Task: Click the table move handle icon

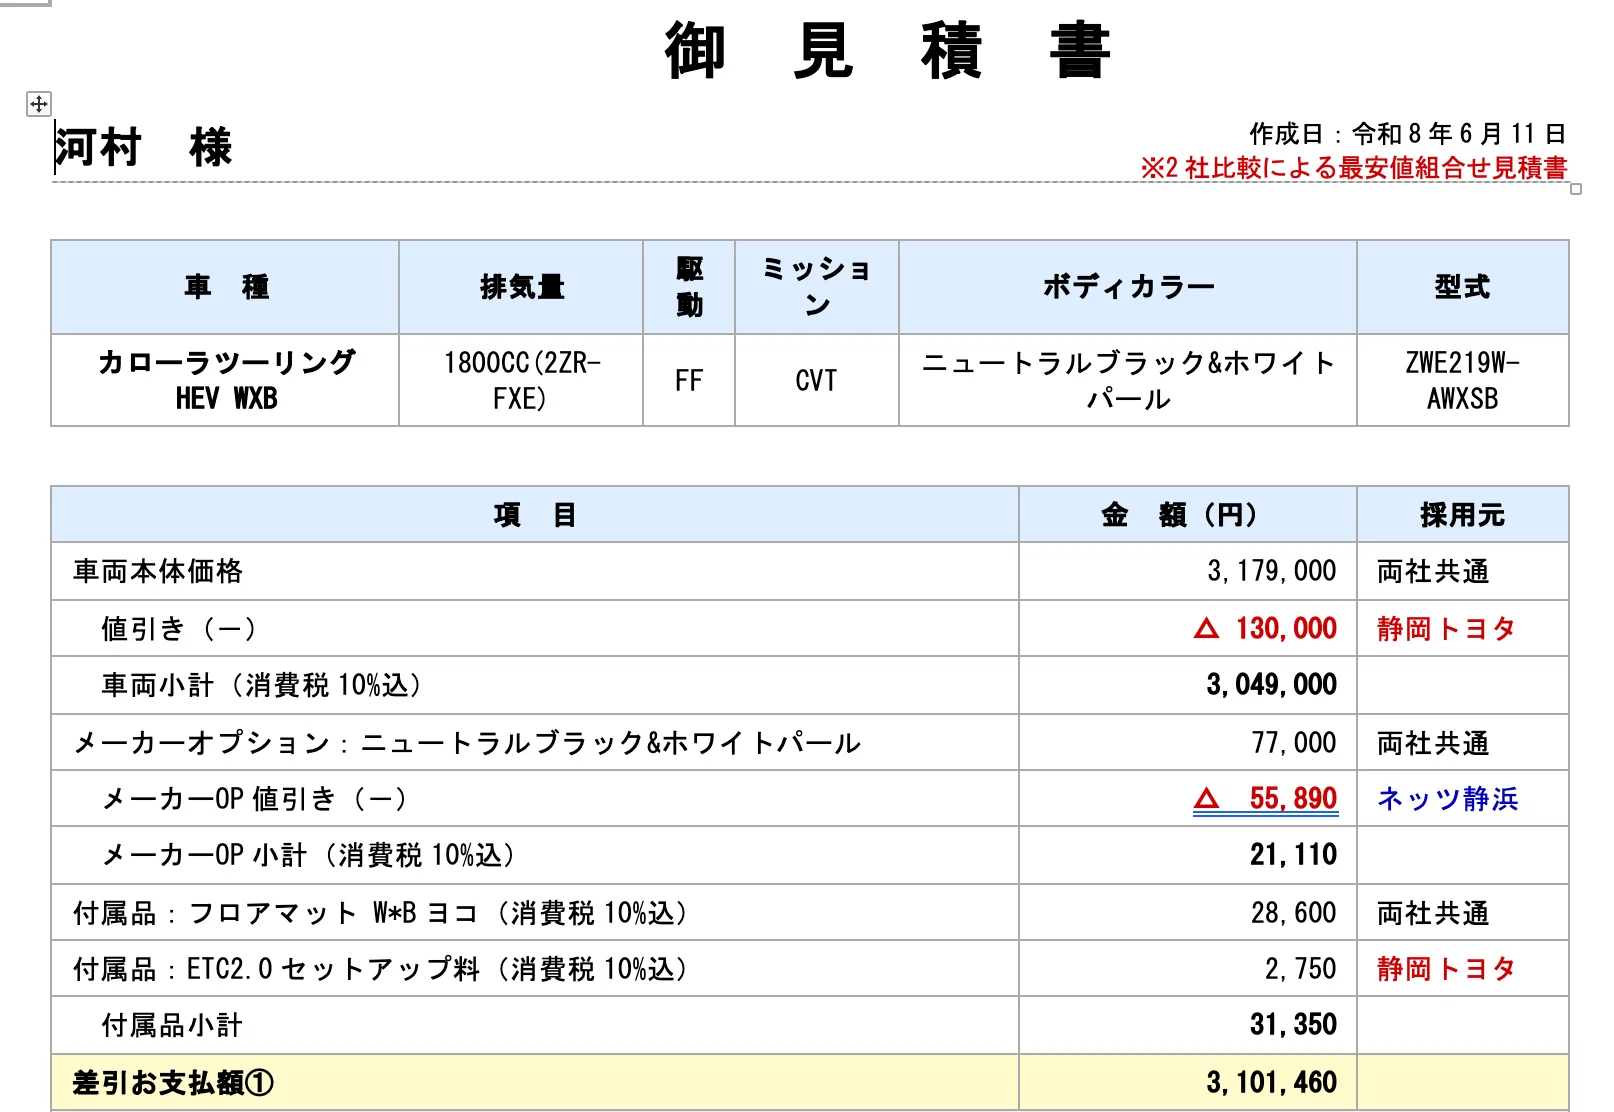Action: tap(38, 103)
